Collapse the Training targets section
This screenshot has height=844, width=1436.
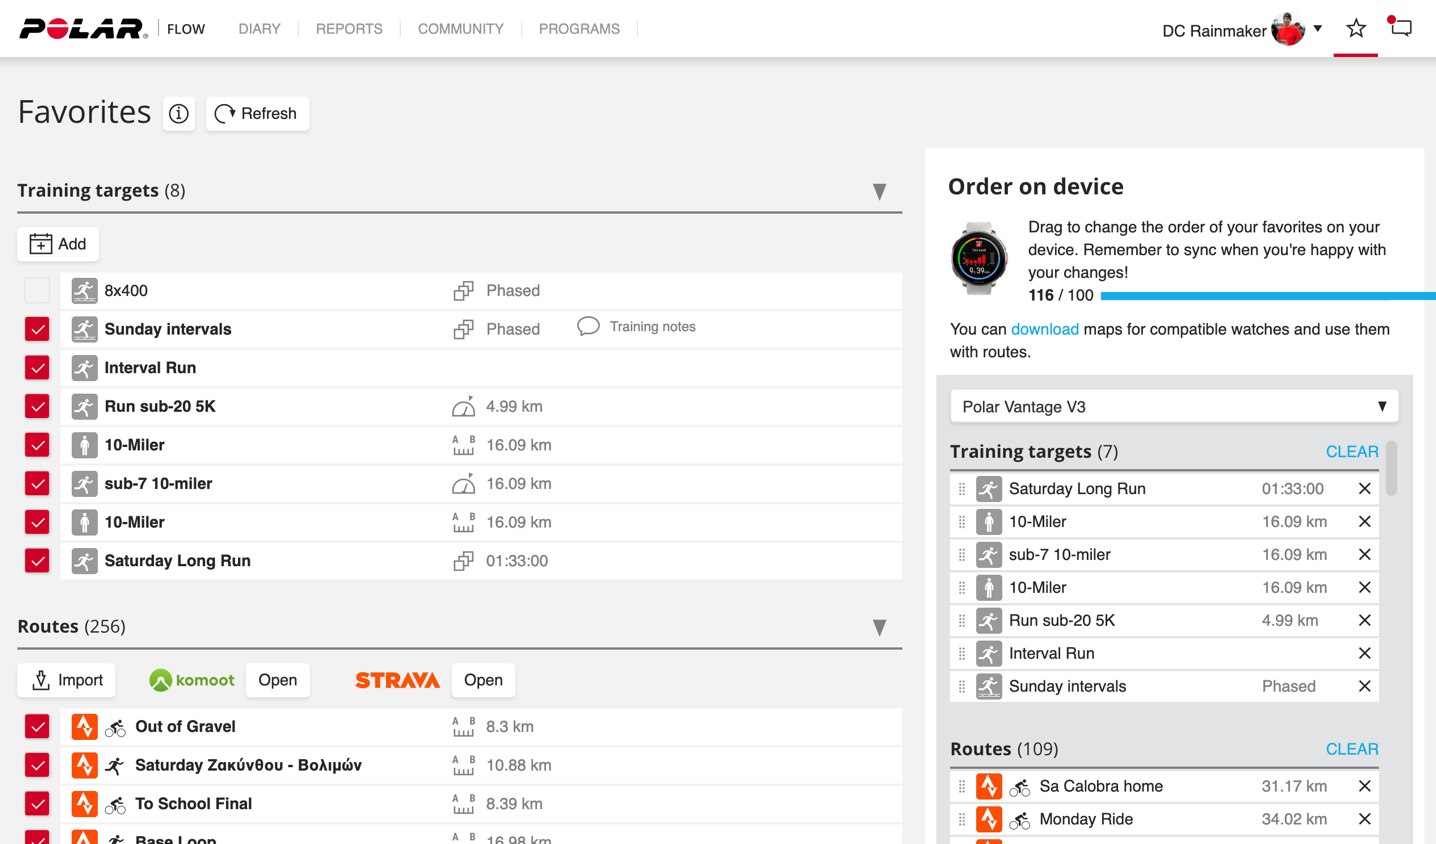(x=879, y=192)
